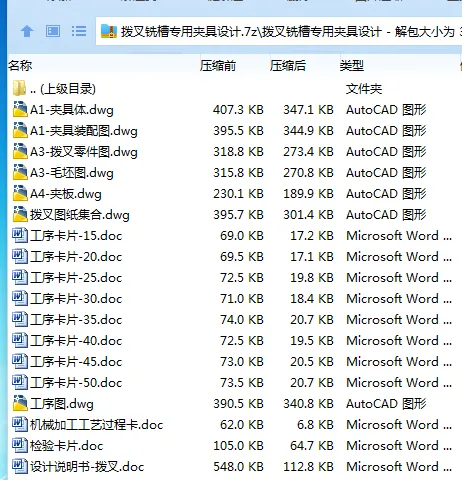Select the A1-夹具体.dwg file icon
The height and width of the screenshot is (480, 462).
click(20, 109)
